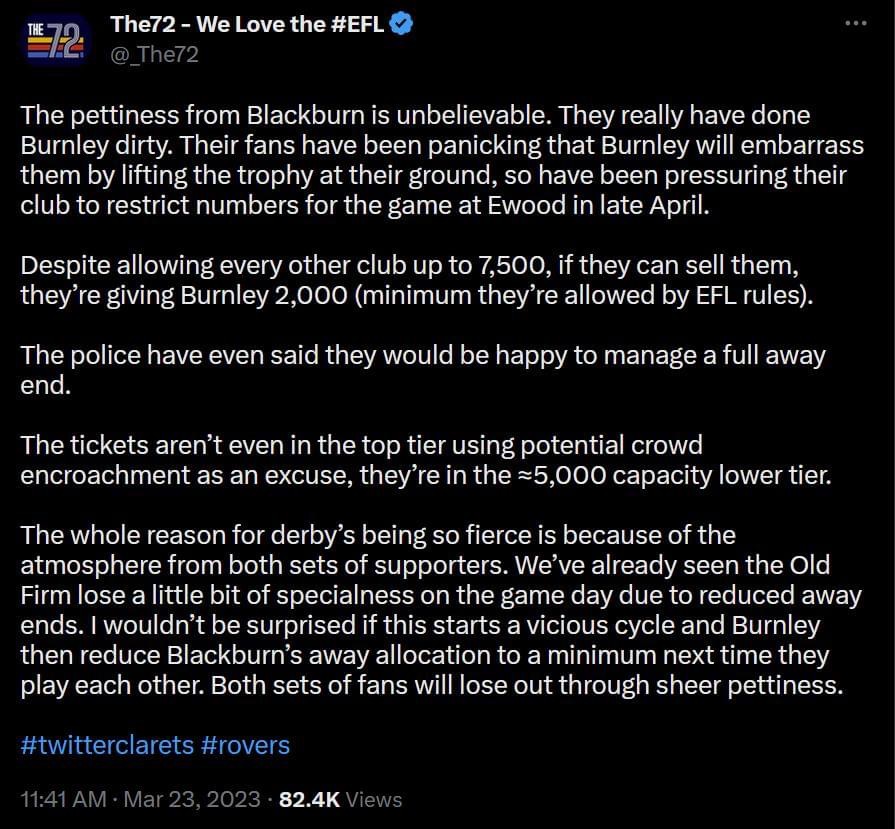The height and width of the screenshot is (829, 895).
Task: Click the paragraph starting "The whole reason for derby's"
Action: point(440,611)
